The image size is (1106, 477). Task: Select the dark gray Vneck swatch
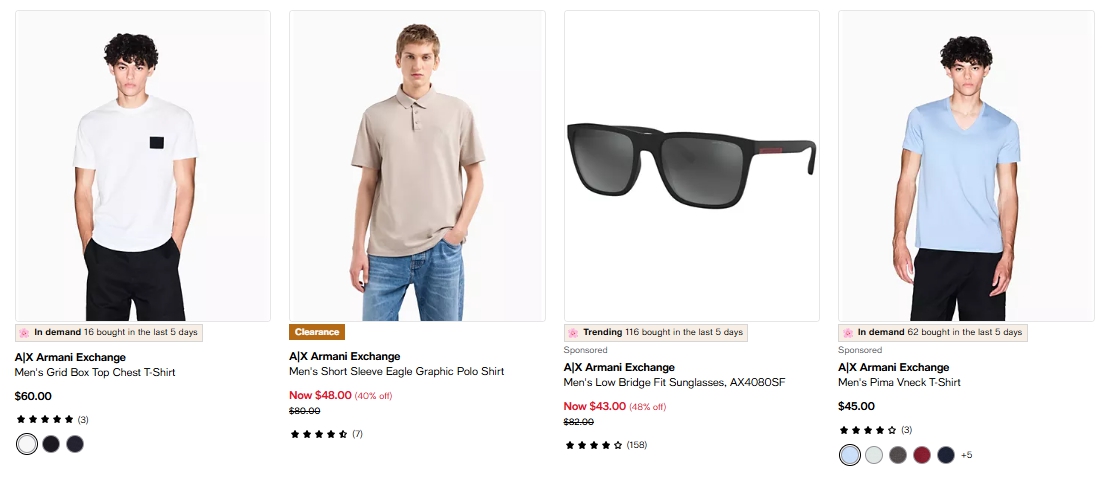point(898,455)
